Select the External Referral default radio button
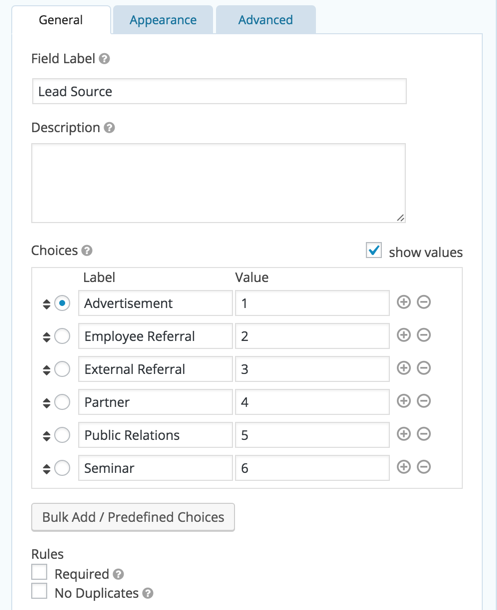Screen dimensions: 497x610 click(x=62, y=369)
